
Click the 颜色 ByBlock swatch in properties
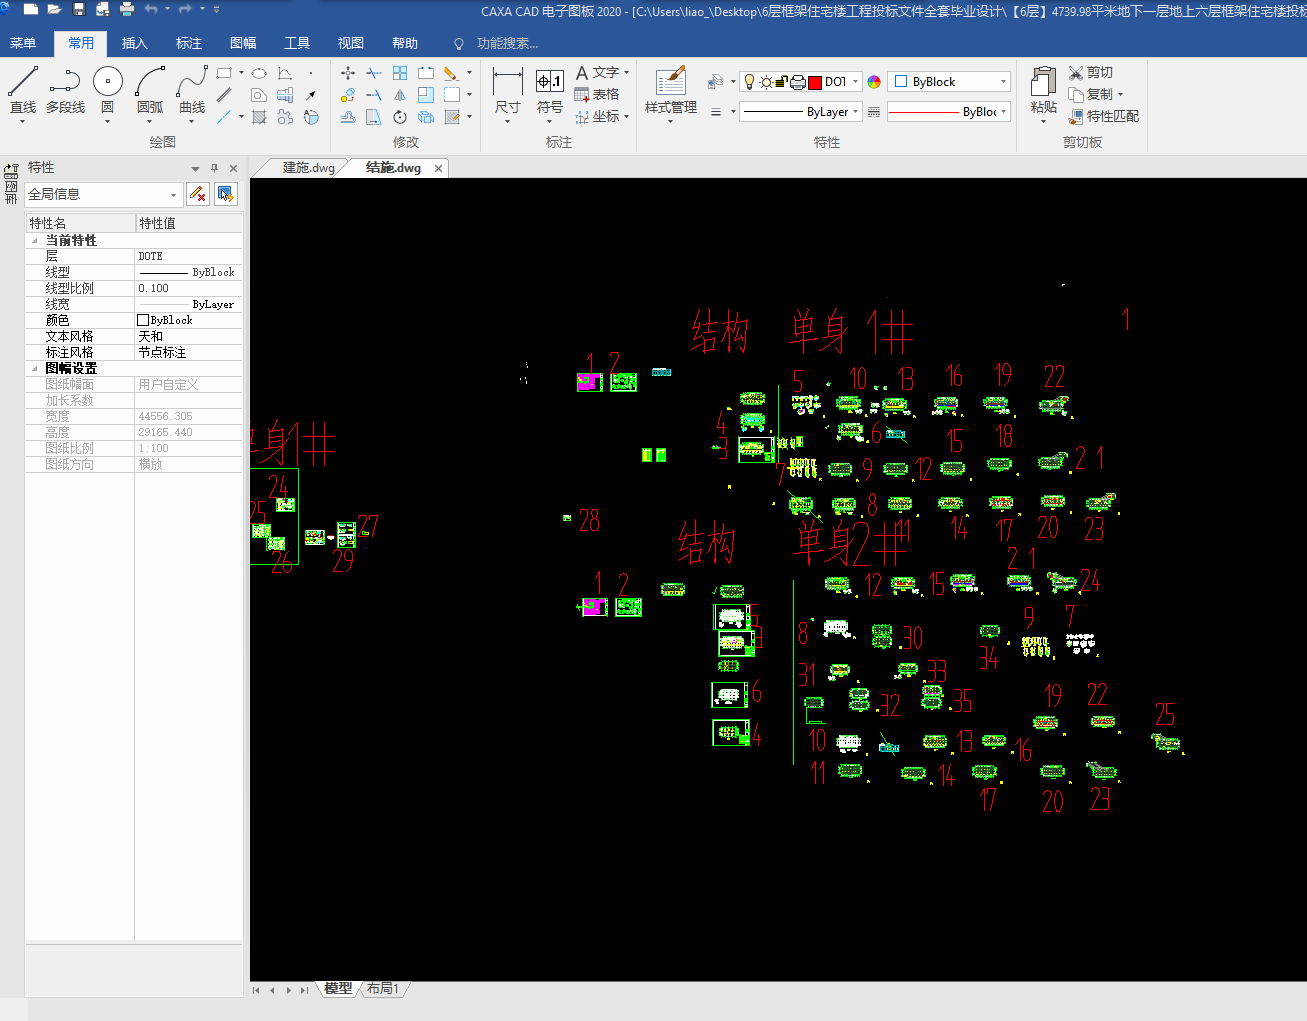[143, 320]
